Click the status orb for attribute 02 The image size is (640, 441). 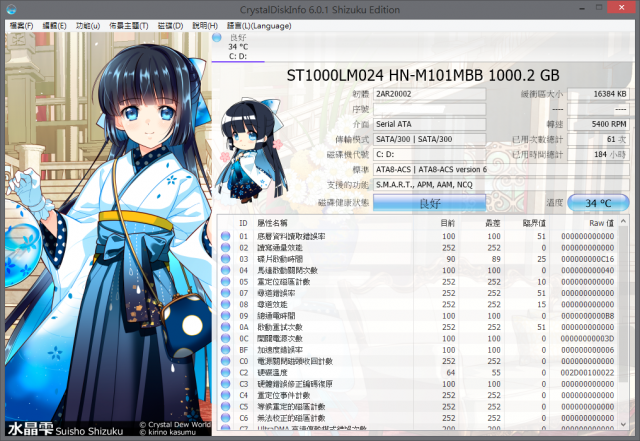[225, 247]
